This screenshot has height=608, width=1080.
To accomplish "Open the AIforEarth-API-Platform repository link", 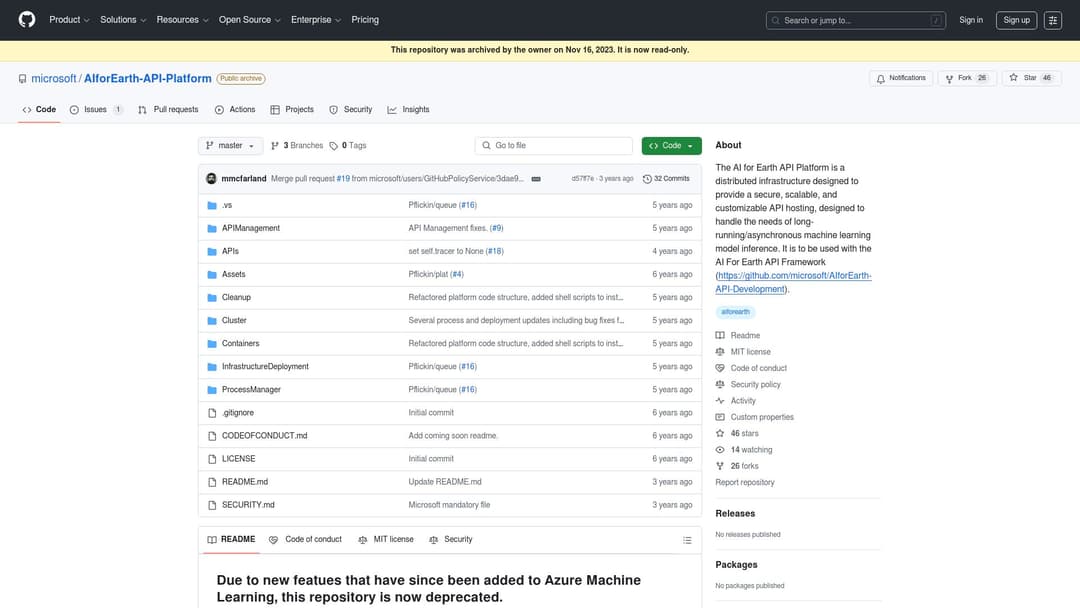I will click(147, 78).
